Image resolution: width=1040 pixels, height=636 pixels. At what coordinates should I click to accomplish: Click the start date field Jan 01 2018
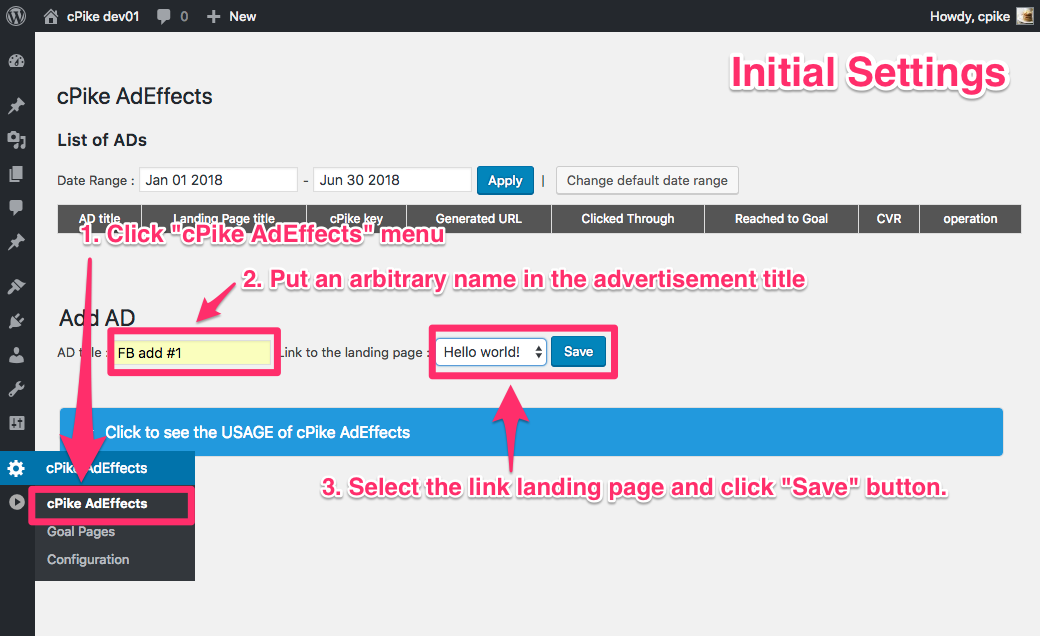coord(218,180)
